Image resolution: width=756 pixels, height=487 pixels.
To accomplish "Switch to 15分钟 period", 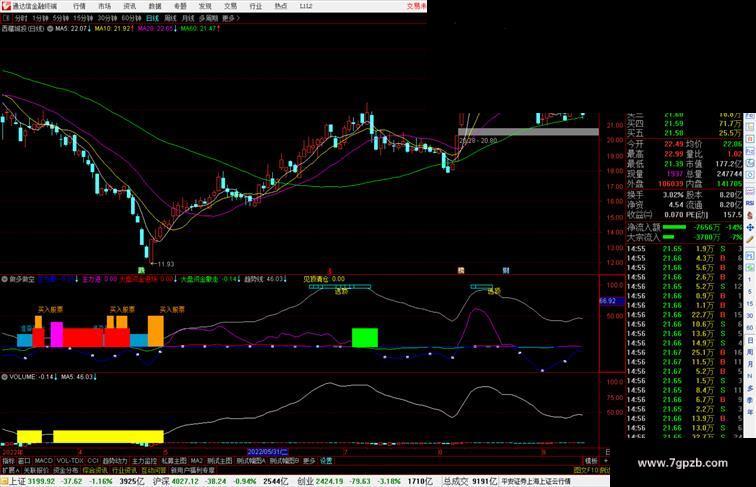I will pos(83,18).
